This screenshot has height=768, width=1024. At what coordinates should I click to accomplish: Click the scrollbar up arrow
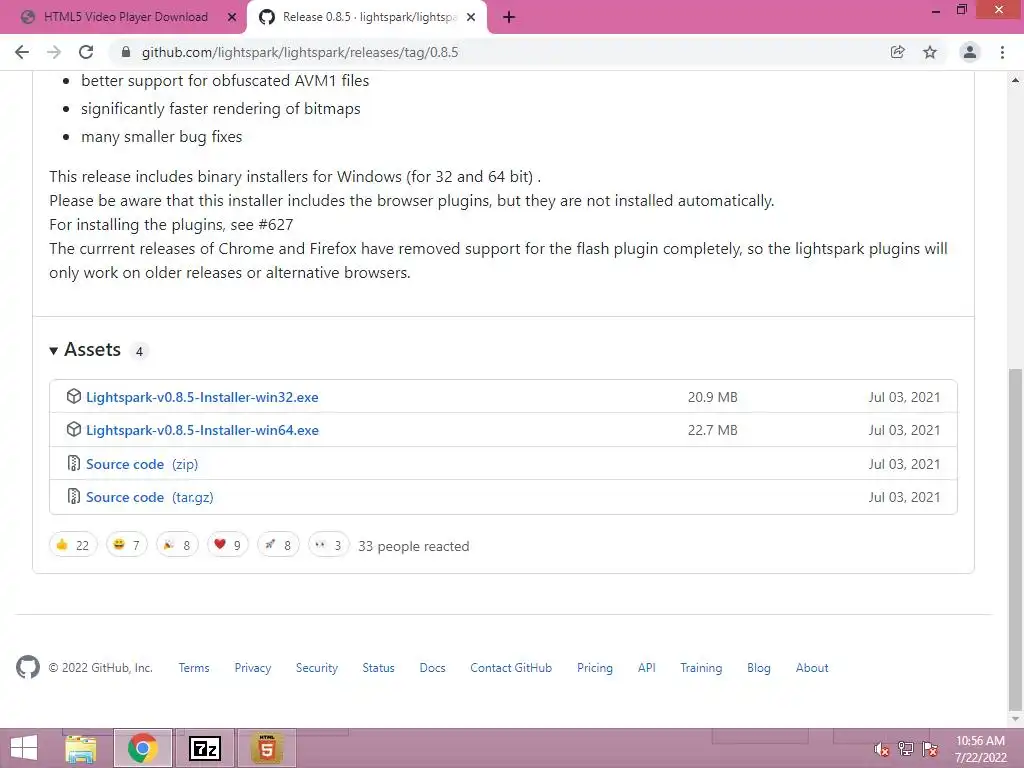(x=1015, y=80)
